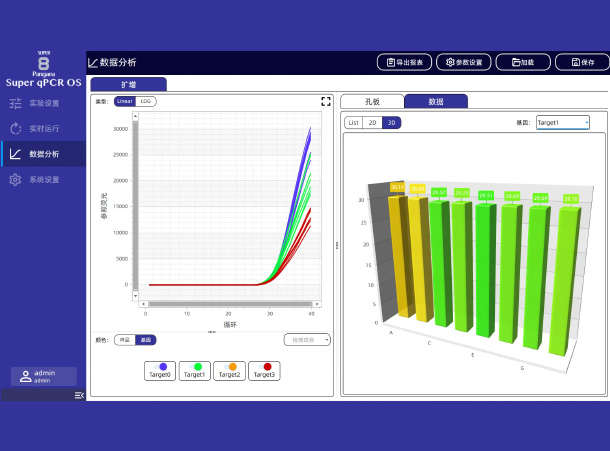Click the 导出报表 button
Image resolution: width=610 pixels, height=451 pixels.
pyautogui.click(x=404, y=62)
